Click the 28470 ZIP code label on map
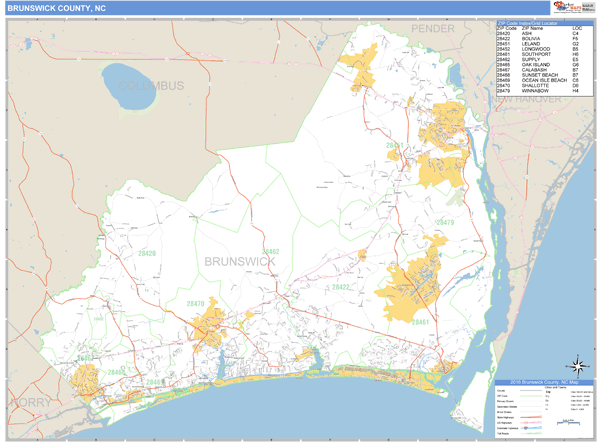 [x=195, y=303]
